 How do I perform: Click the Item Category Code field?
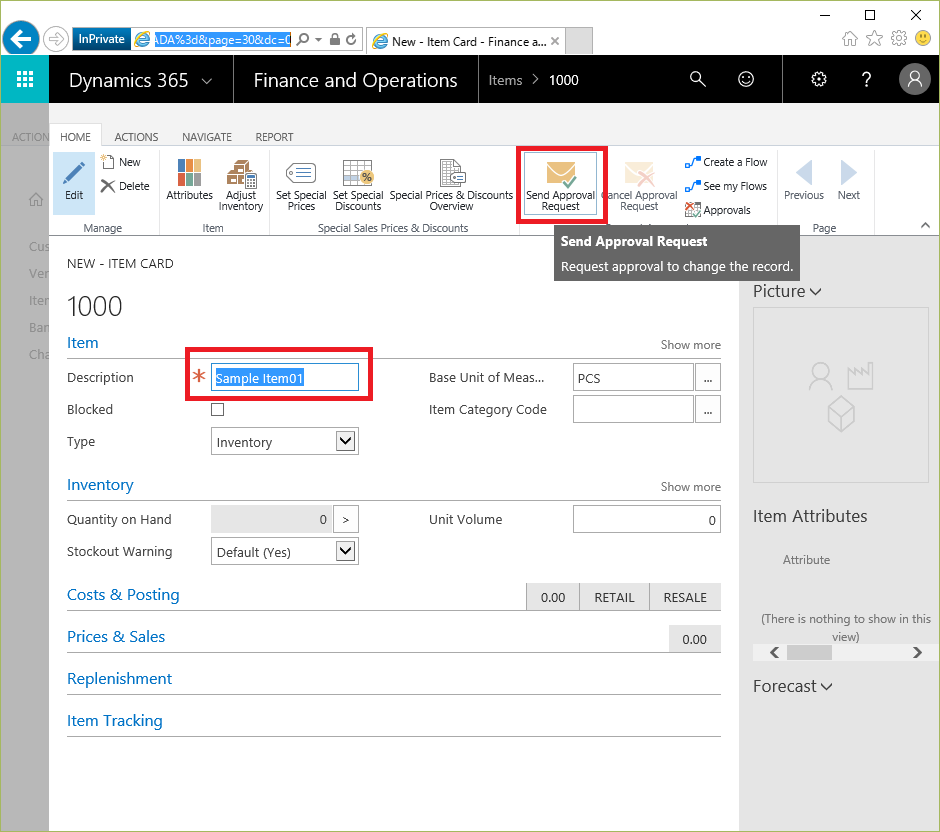(633, 409)
